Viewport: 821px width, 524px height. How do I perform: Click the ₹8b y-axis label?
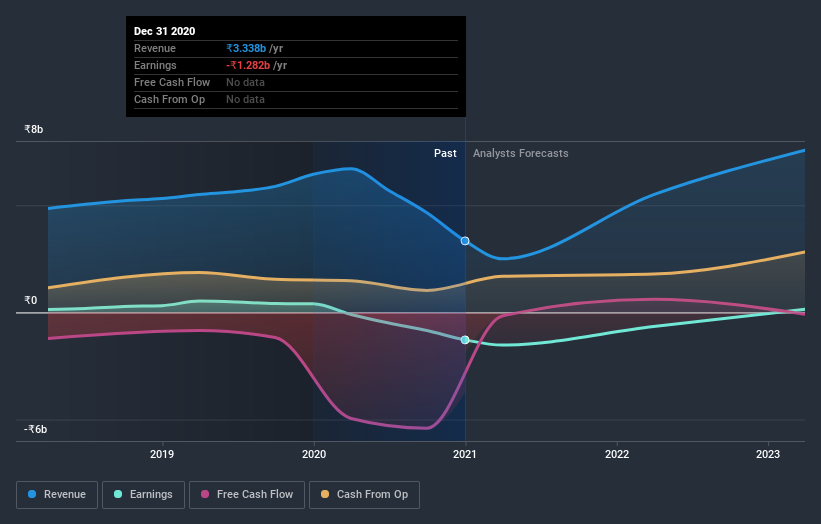click(34, 129)
